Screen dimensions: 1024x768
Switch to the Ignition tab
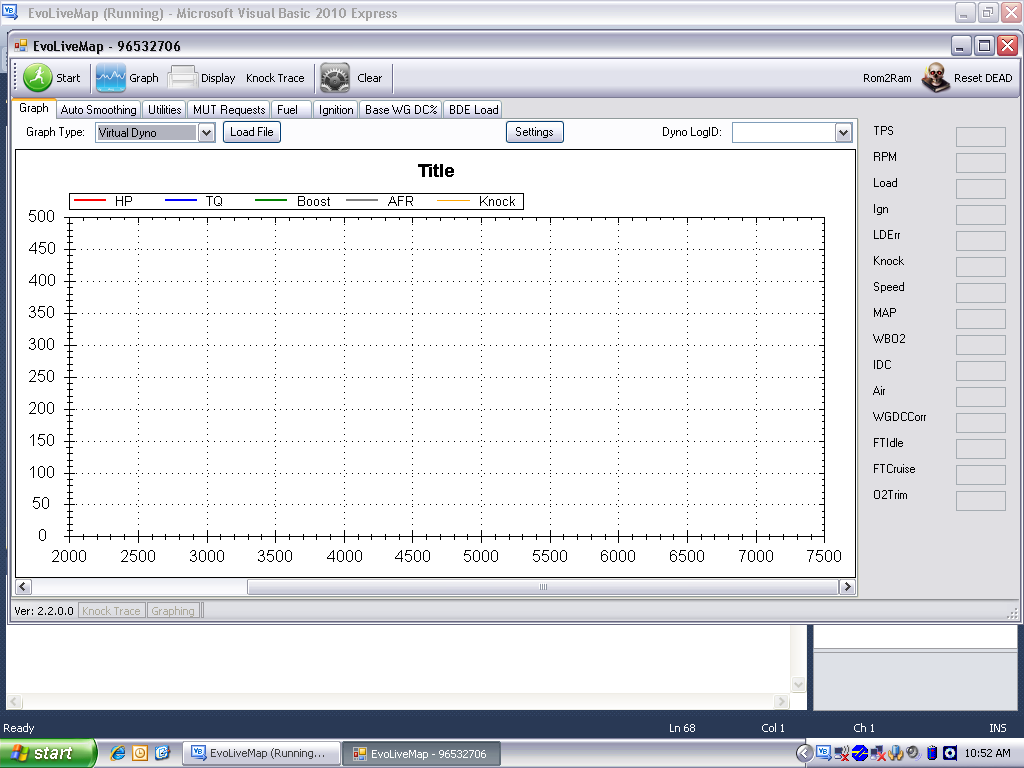336,110
